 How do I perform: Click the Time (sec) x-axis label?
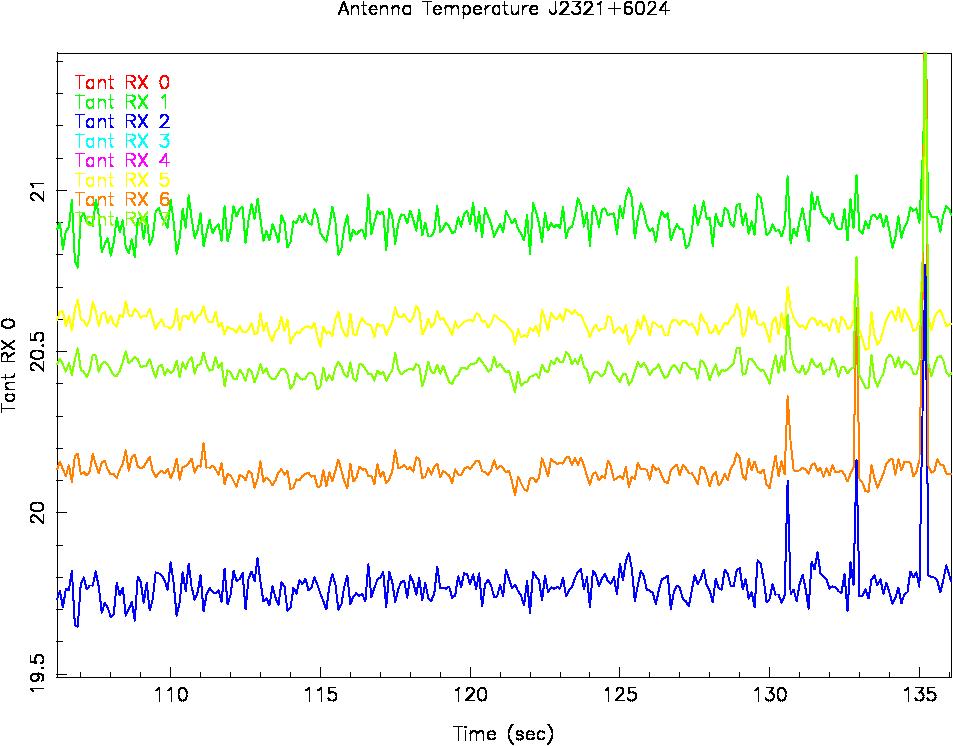click(503, 733)
